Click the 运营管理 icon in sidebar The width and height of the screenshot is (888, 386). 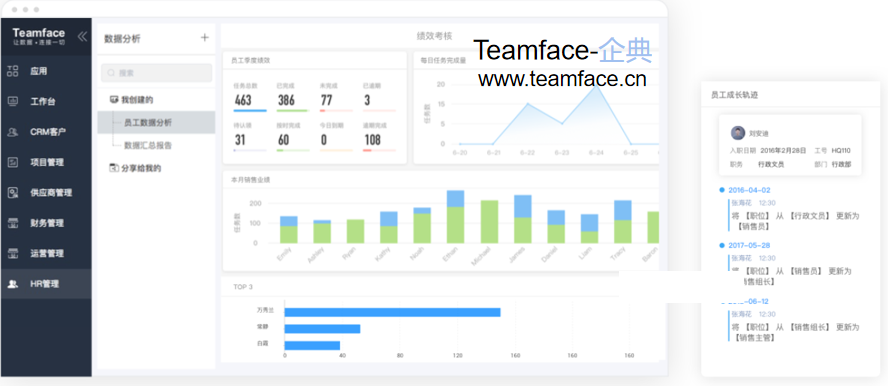pos(12,254)
